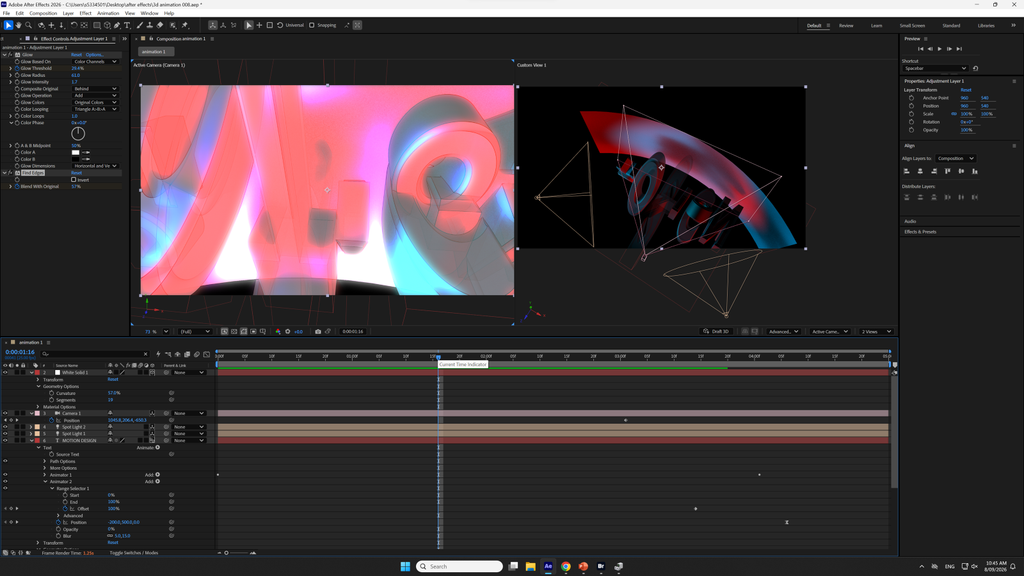Select the Puppet Pin tool
Screen dimensions: 1024x576
coord(185,25)
